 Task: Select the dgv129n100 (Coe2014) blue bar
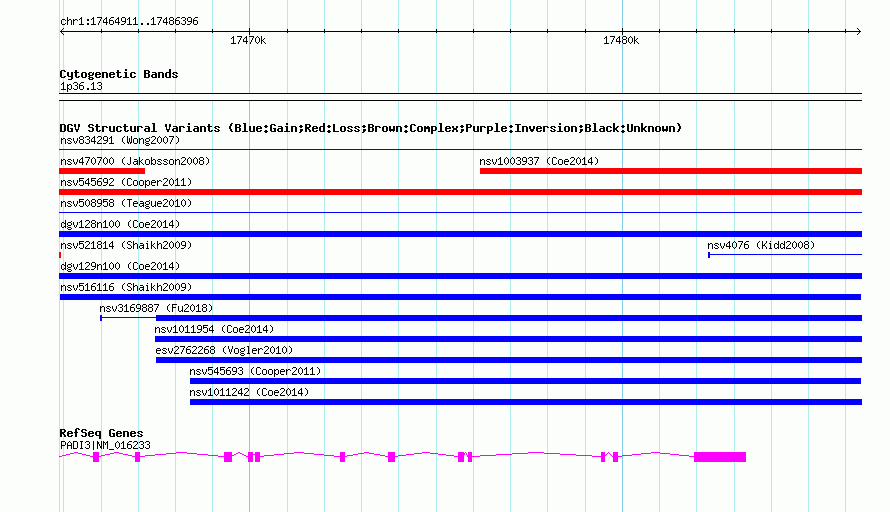tap(460, 276)
